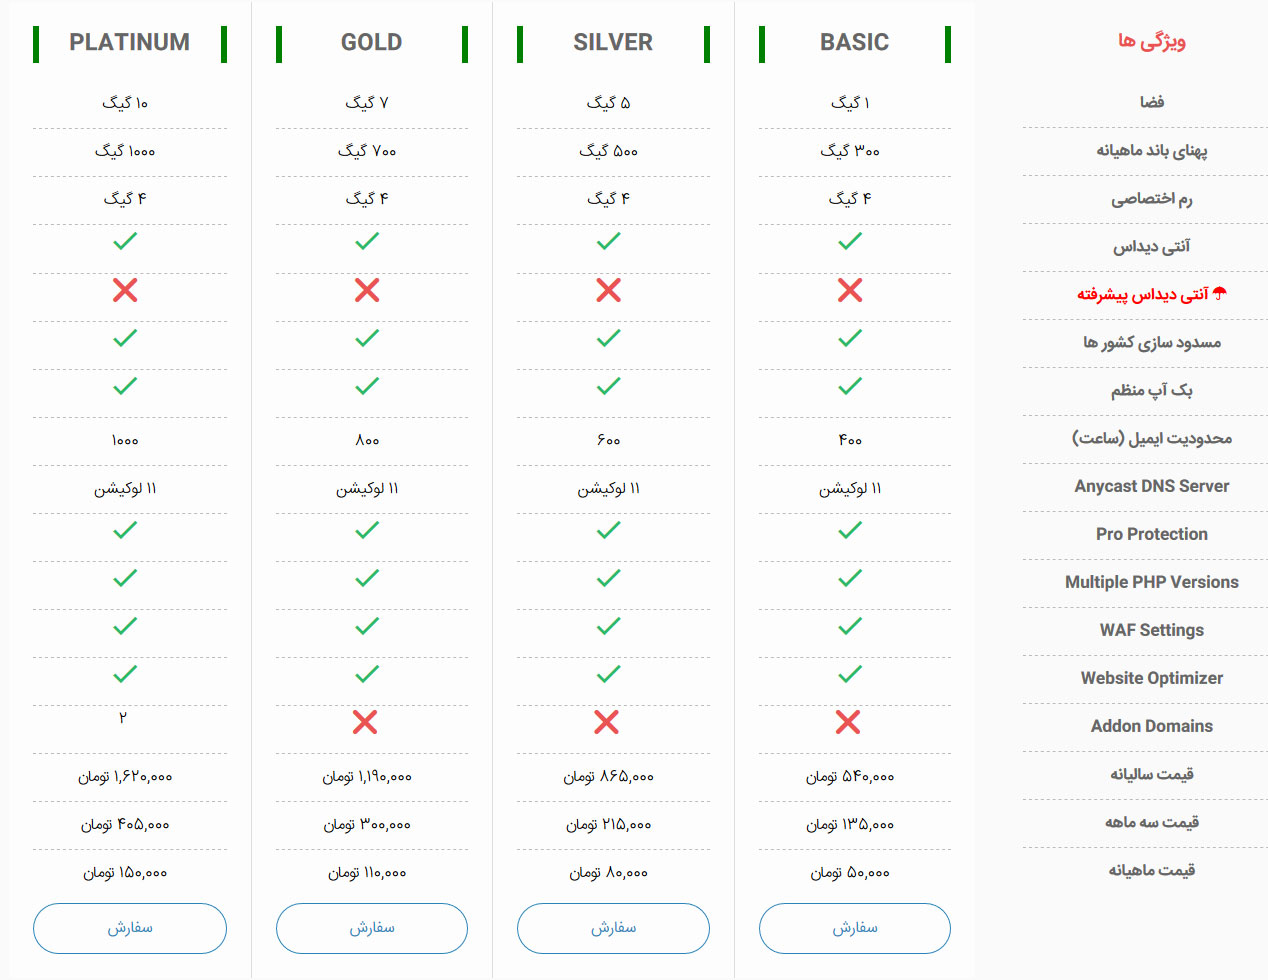The image size is (1268, 980).
Task: Click the red cross for Basic advanced anti-DDoS
Action: (x=850, y=290)
